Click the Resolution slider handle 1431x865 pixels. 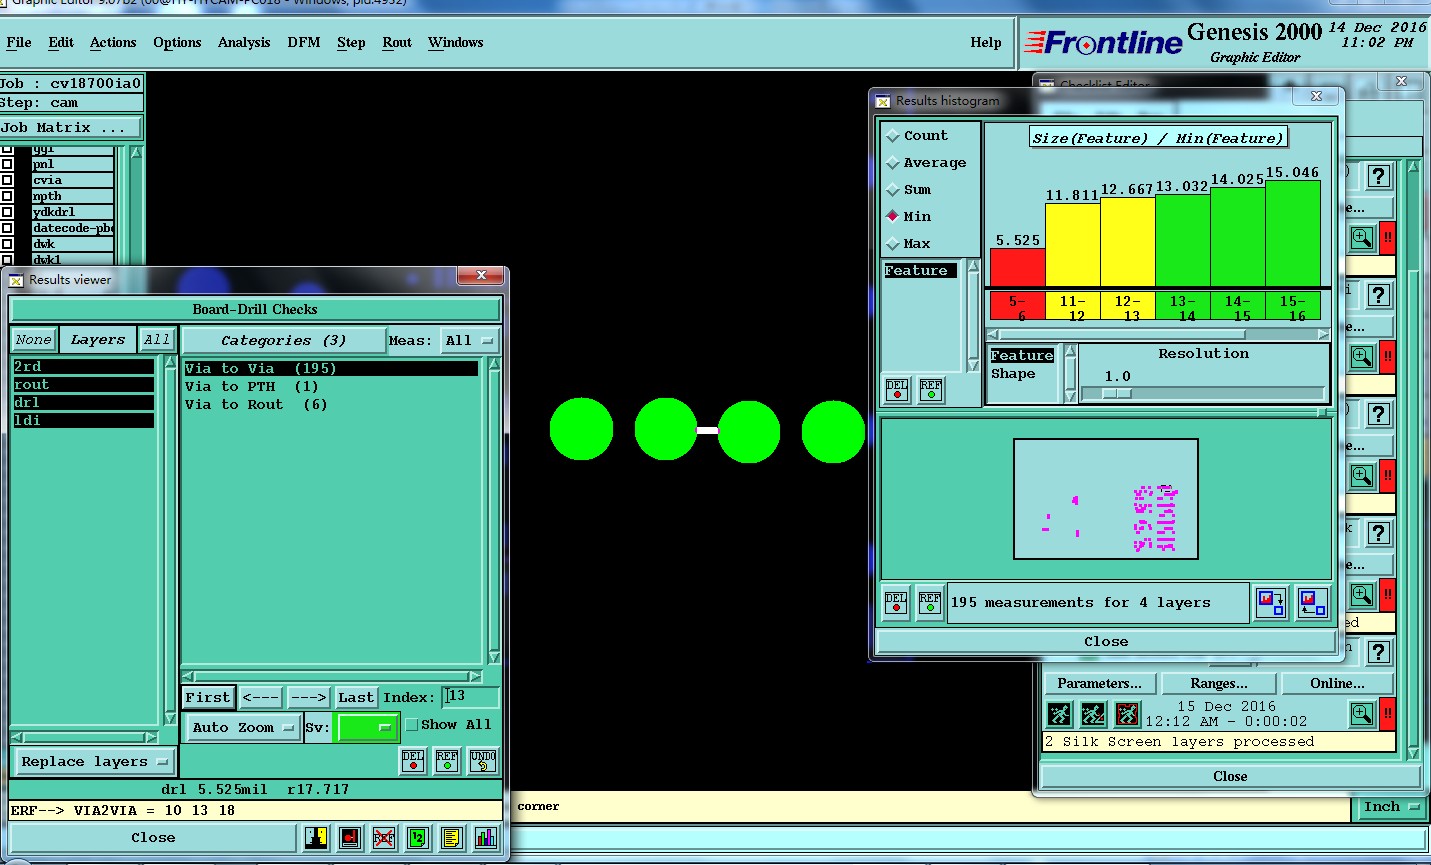click(1117, 394)
